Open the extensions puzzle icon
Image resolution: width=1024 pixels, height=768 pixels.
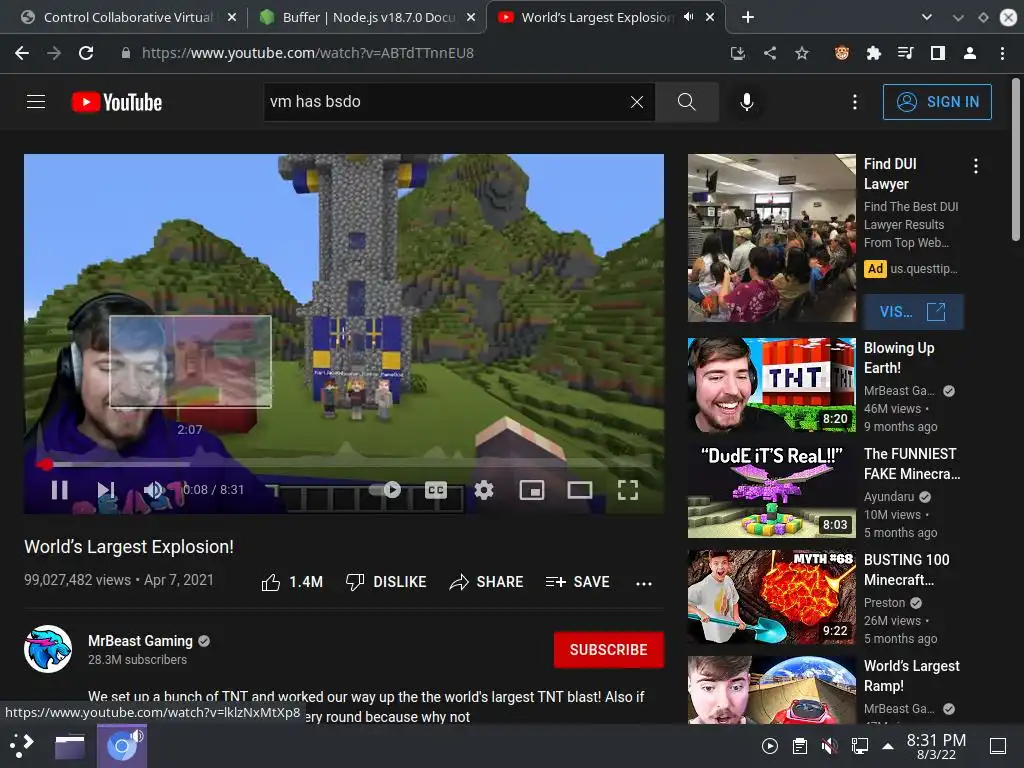874,53
